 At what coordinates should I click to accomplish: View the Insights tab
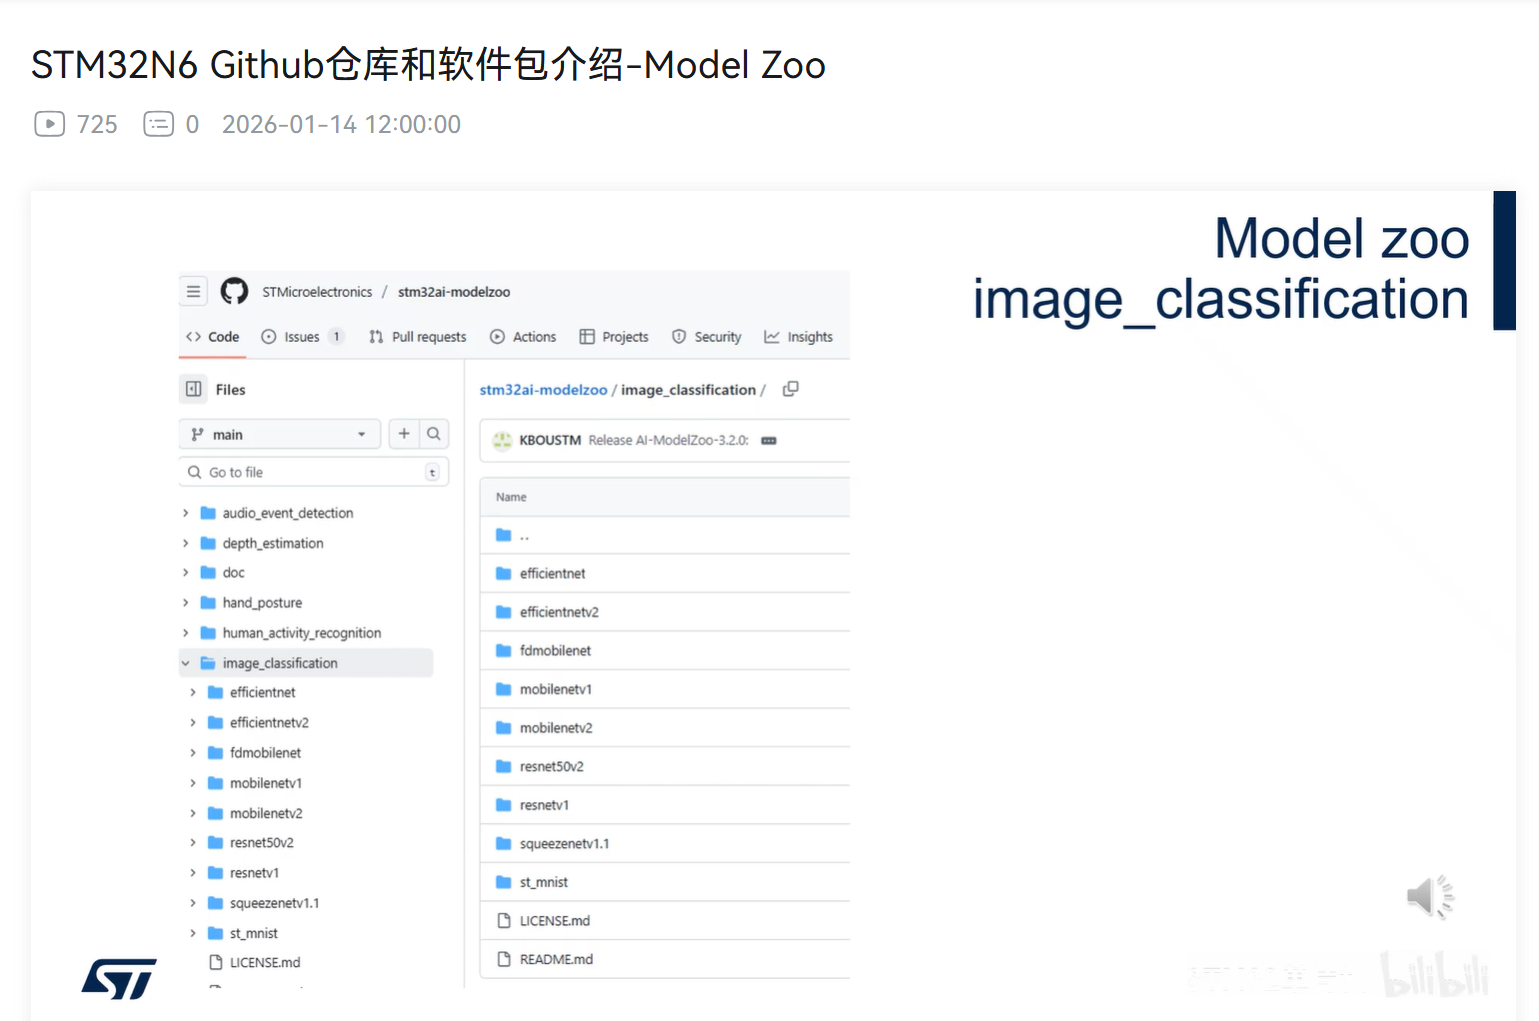[798, 337]
